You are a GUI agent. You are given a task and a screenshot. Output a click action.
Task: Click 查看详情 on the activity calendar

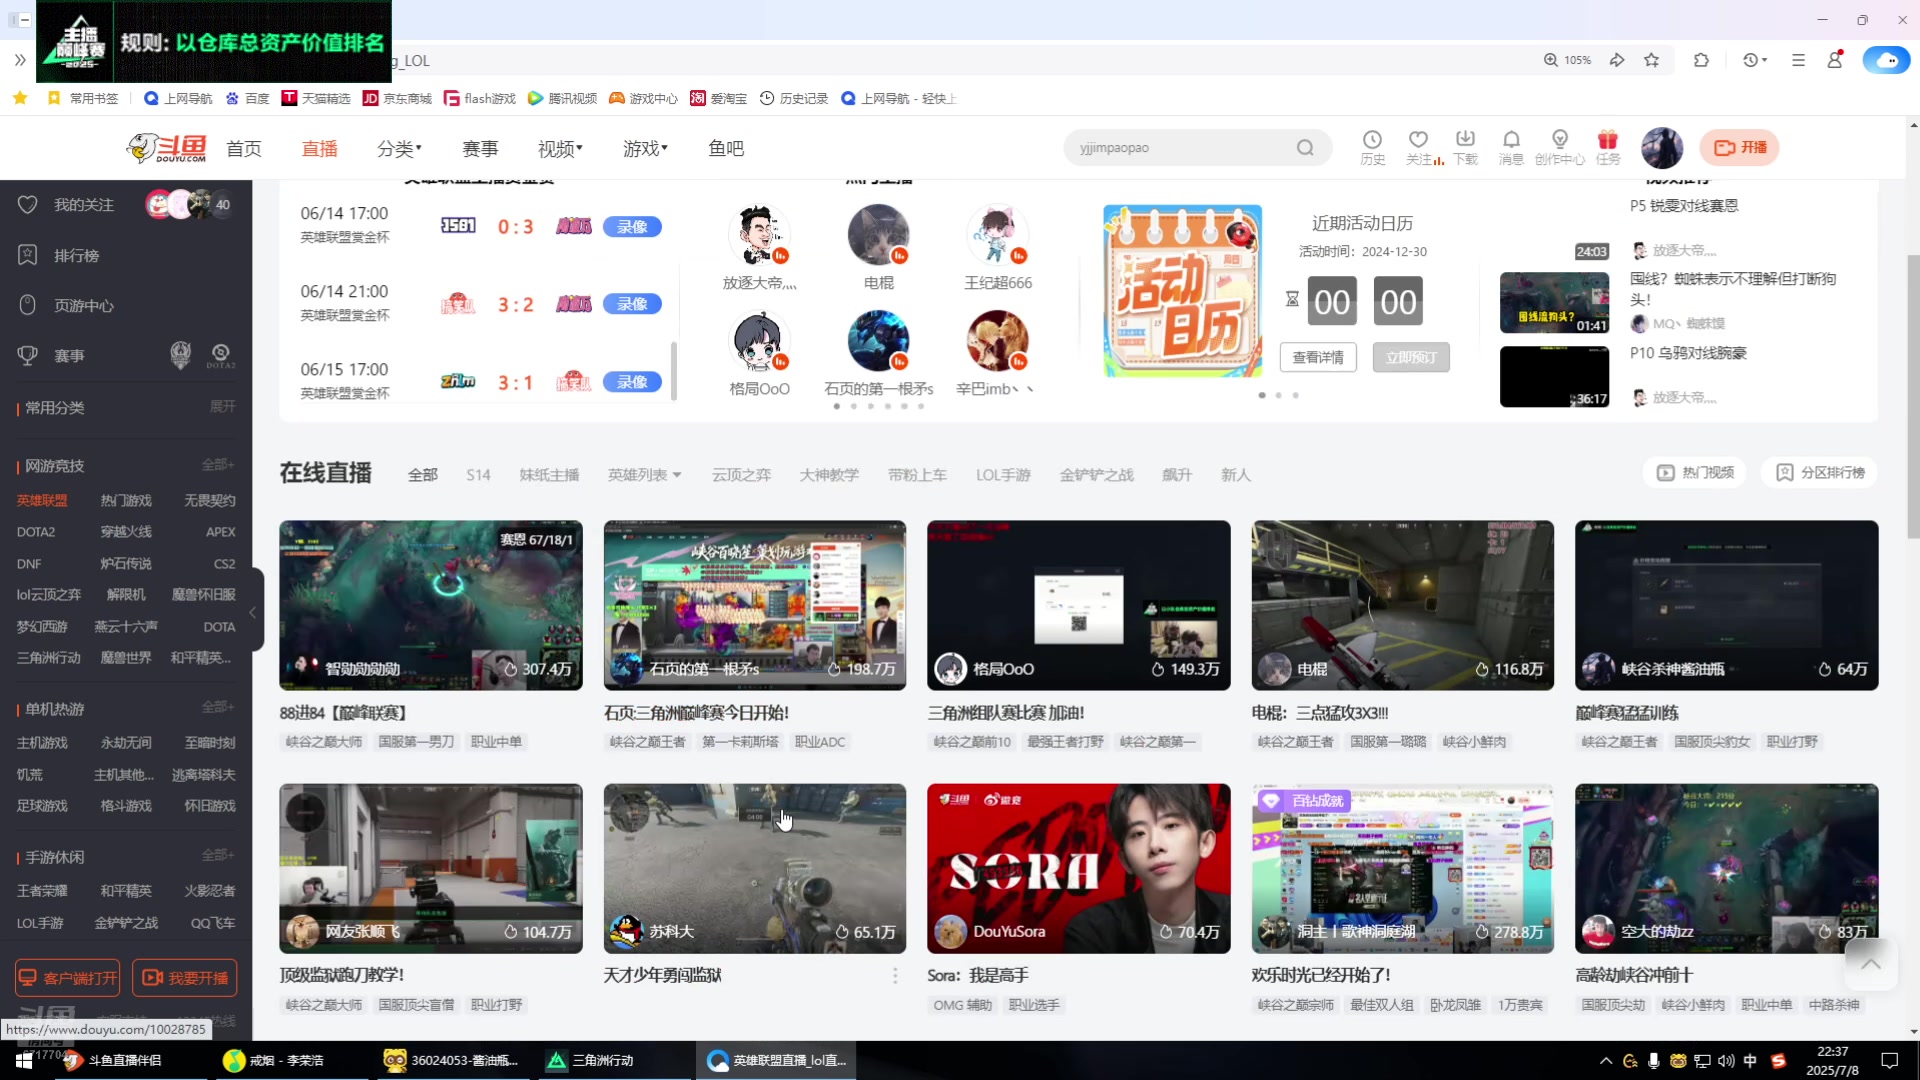1318,358
